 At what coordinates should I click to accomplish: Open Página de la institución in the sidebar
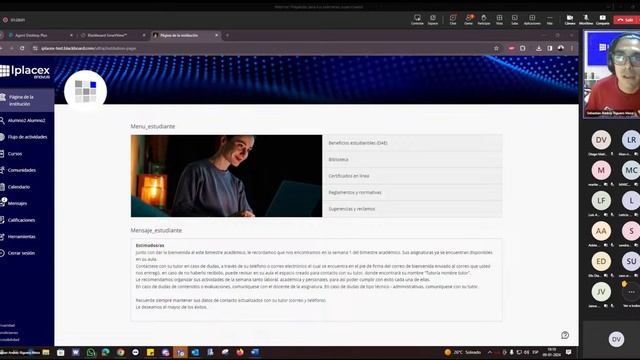tap(27, 100)
